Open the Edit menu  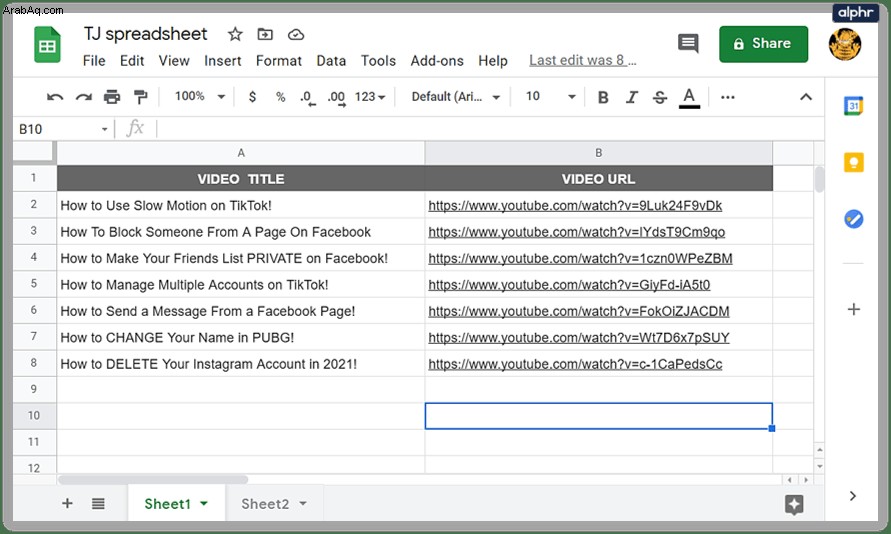[132, 61]
